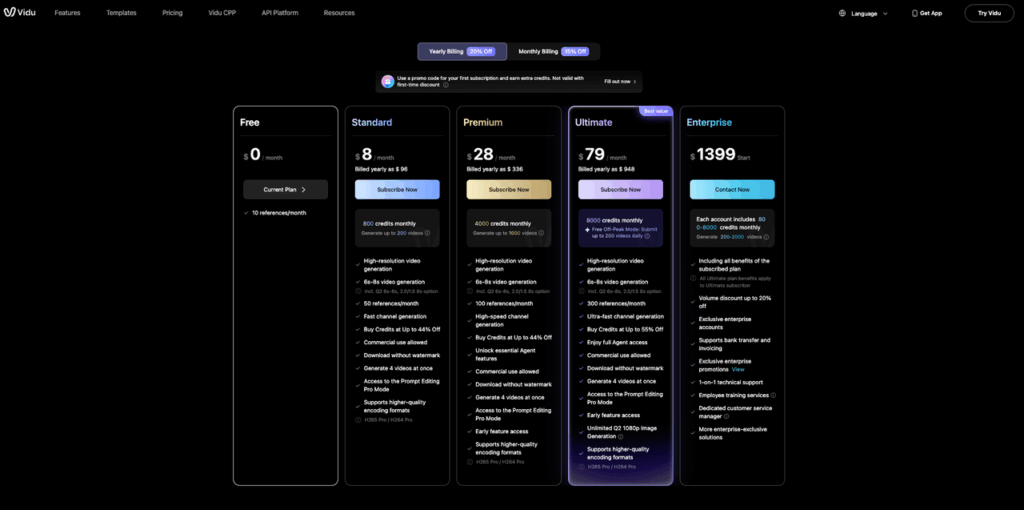The width and height of the screenshot is (1024, 510).
Task: Click '300 references/month' feature
Action: pyautogui.click(x=616, y=304)
